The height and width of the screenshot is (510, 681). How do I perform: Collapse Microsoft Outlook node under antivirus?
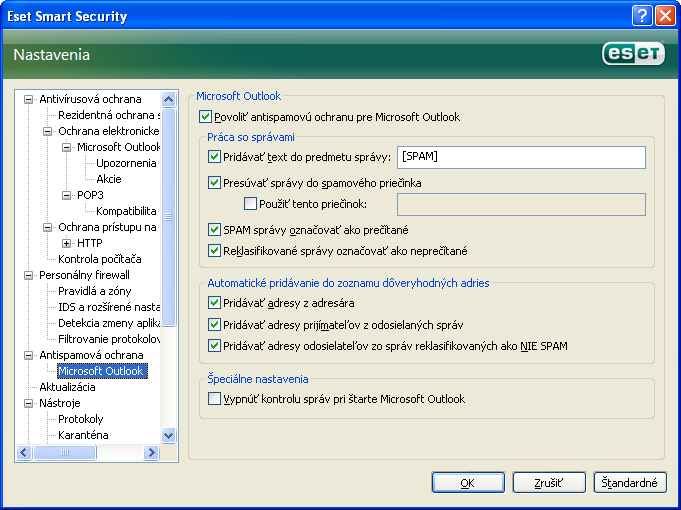point(66,147)
